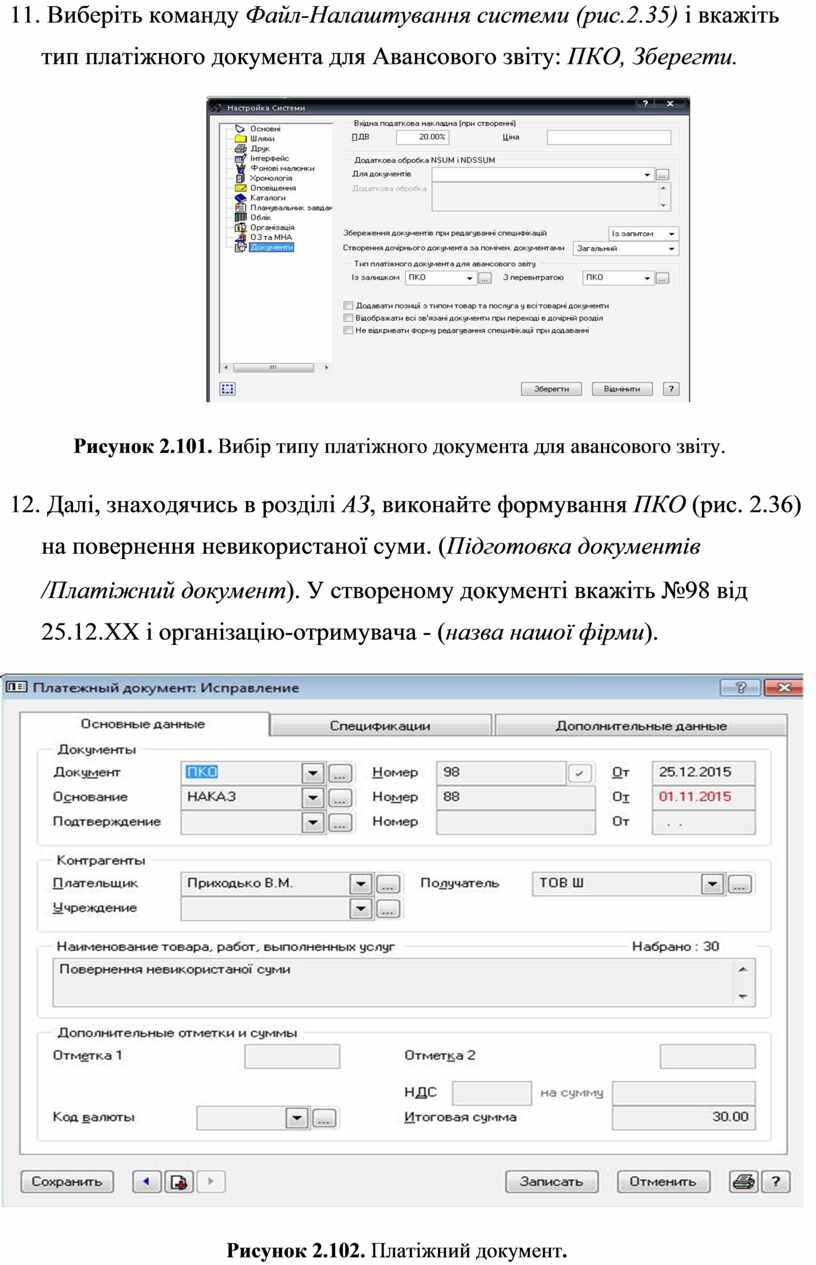The image size is (816, 1265).
Task: Expand Подтверждение dropdown arrow
Action: click(x=314, y=822)
